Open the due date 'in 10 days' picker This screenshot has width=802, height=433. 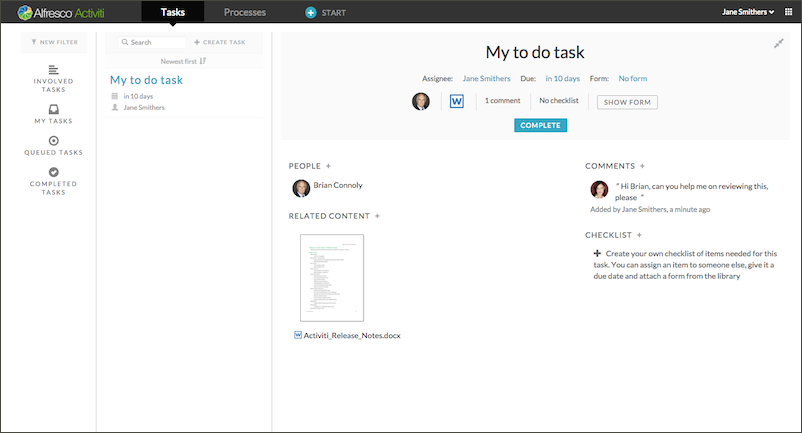[x=563, y=78]
